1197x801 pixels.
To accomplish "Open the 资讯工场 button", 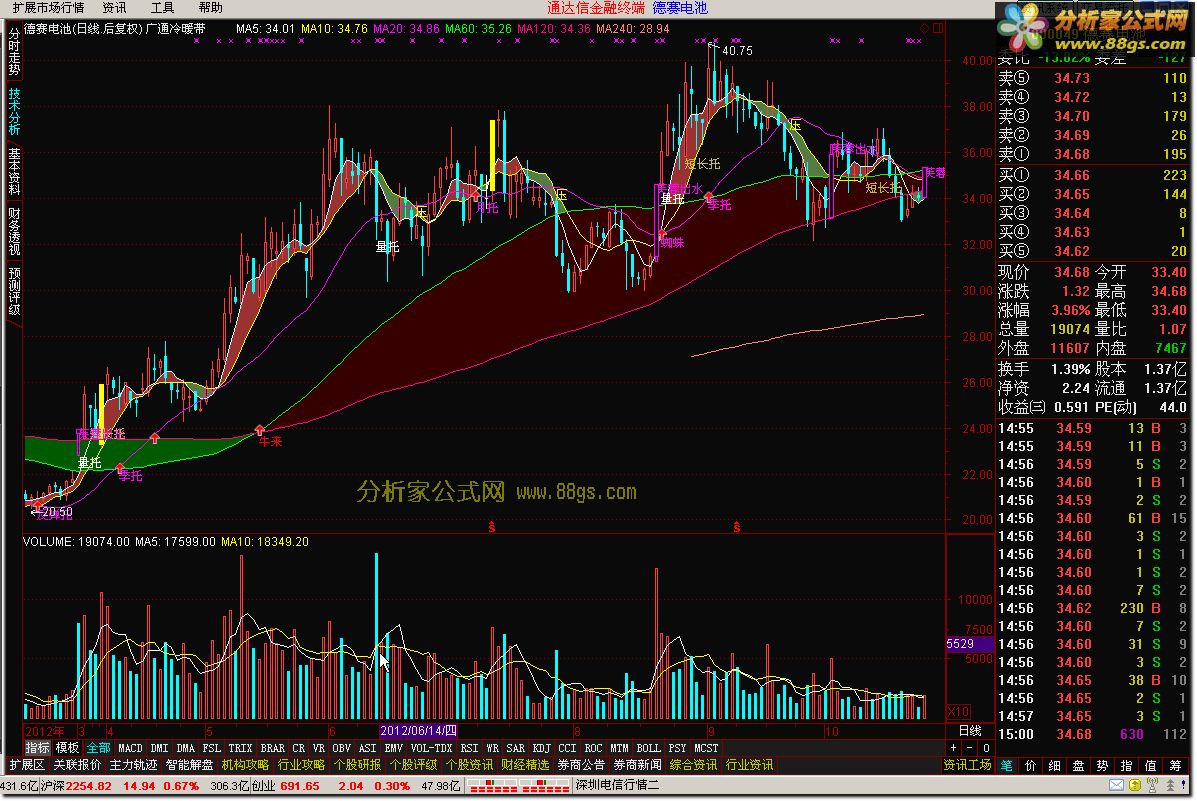I will [967, 765].
